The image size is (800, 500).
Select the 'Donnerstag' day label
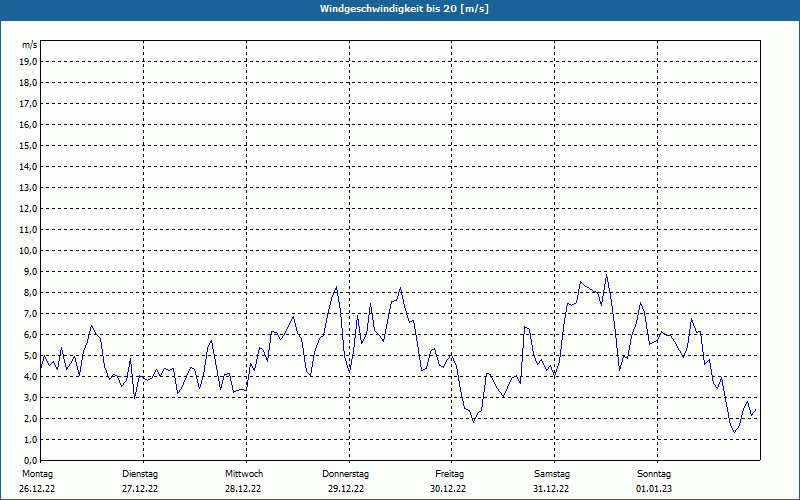[x=345, y=474]
